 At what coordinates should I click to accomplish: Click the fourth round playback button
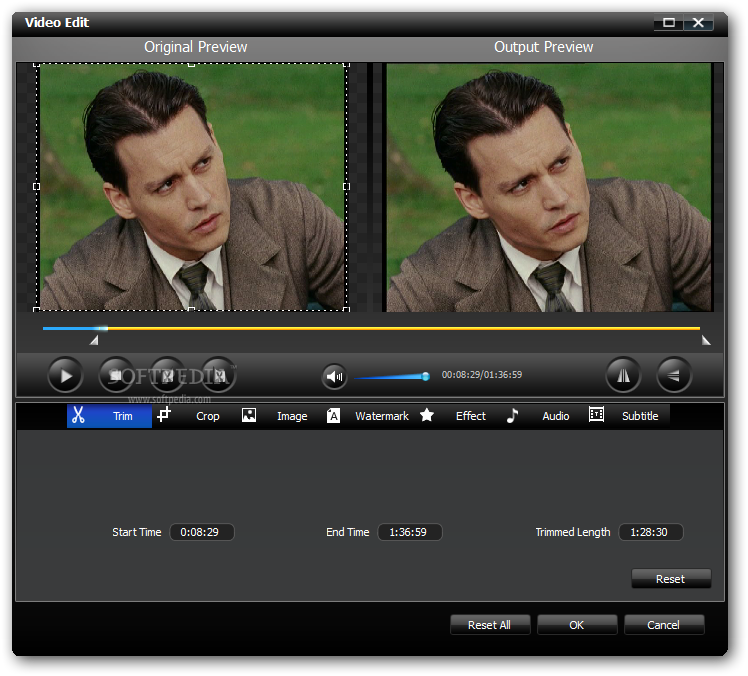[218, 375]
